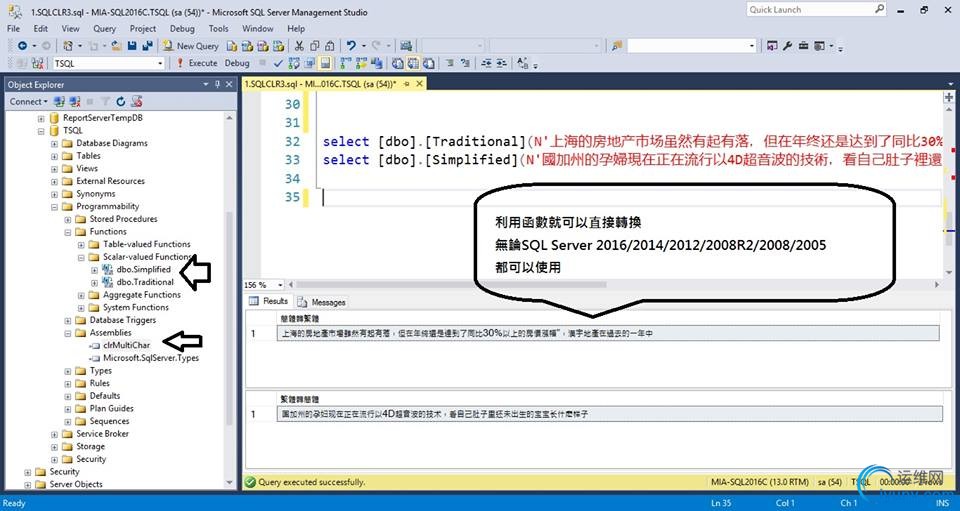Open the Project menu
The height and width of the screenshot is (511, 960).
tap(143, 28)
